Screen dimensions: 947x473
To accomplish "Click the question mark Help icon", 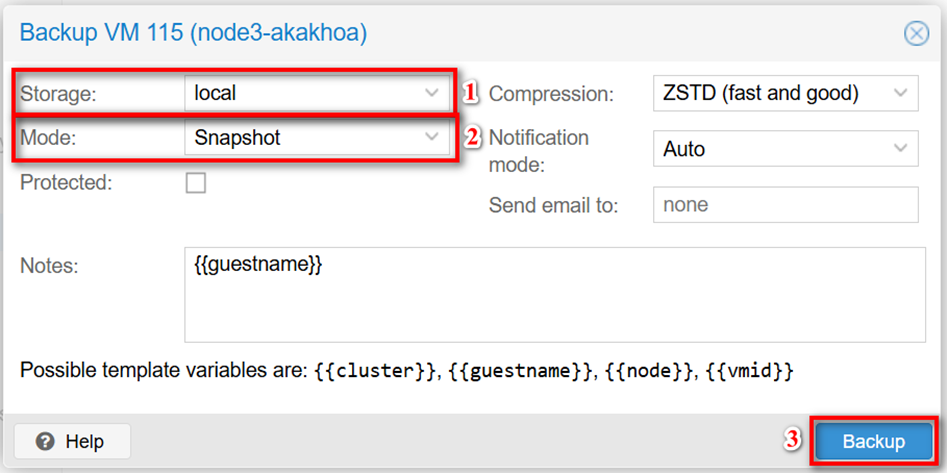I will (45, 441).
